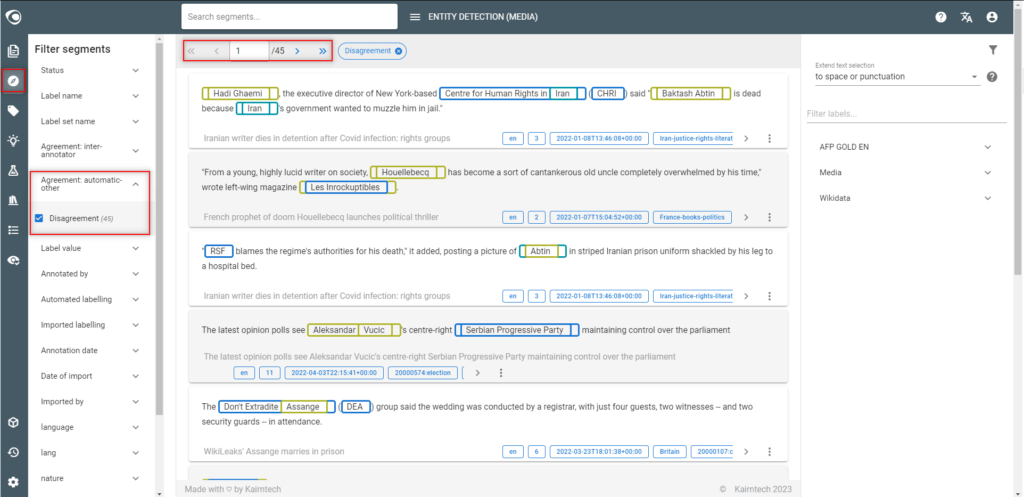The height and width of the screenshot is (497, 1024).
Task: Jump to the first page of segments
Action: (191, 51)
